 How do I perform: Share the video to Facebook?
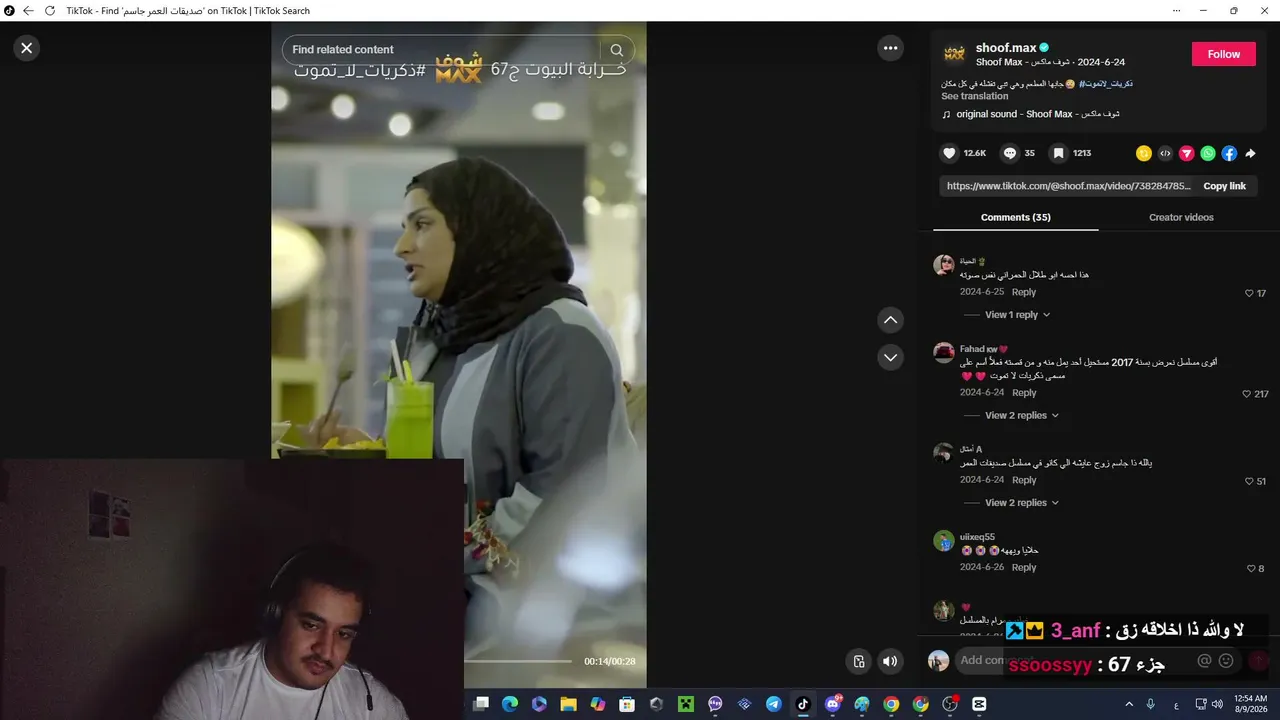tap(1229, 153)
